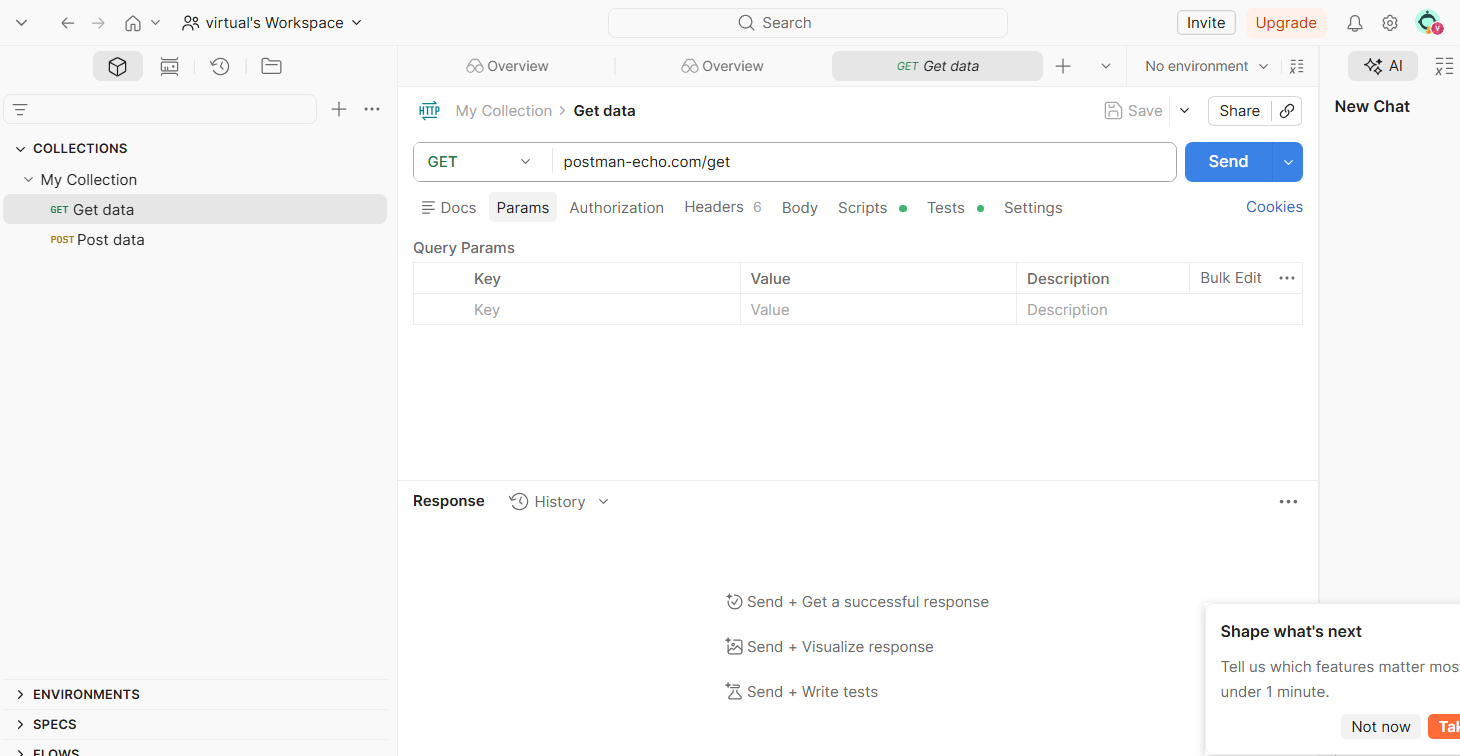
Task: Open the AI assistant panel button
Action: [x=1383, y=66]
